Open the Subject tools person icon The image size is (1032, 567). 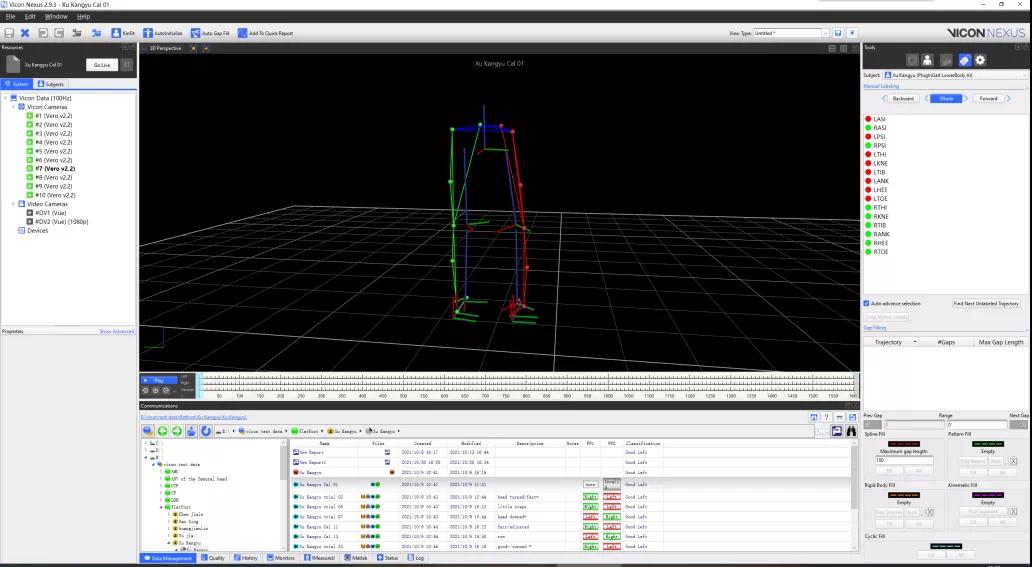(x=927, y=61)
